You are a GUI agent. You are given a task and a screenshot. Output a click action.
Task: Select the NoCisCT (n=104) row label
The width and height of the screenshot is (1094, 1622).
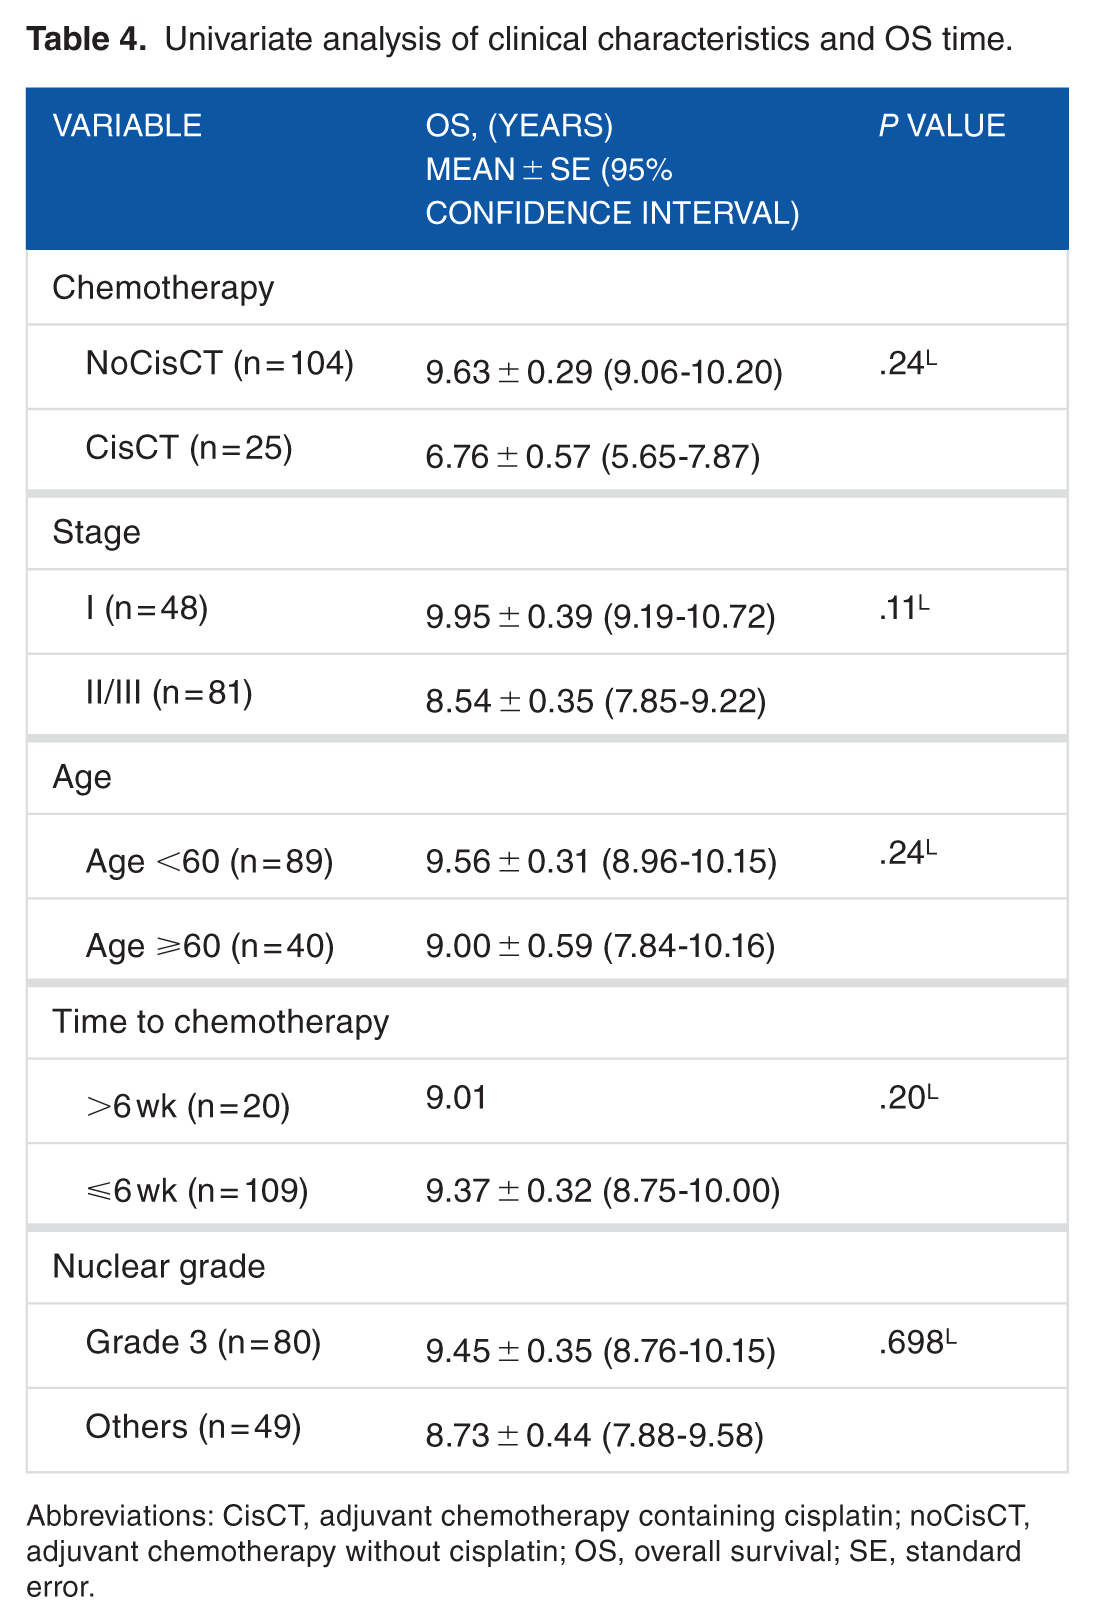(x=220, y=363)
